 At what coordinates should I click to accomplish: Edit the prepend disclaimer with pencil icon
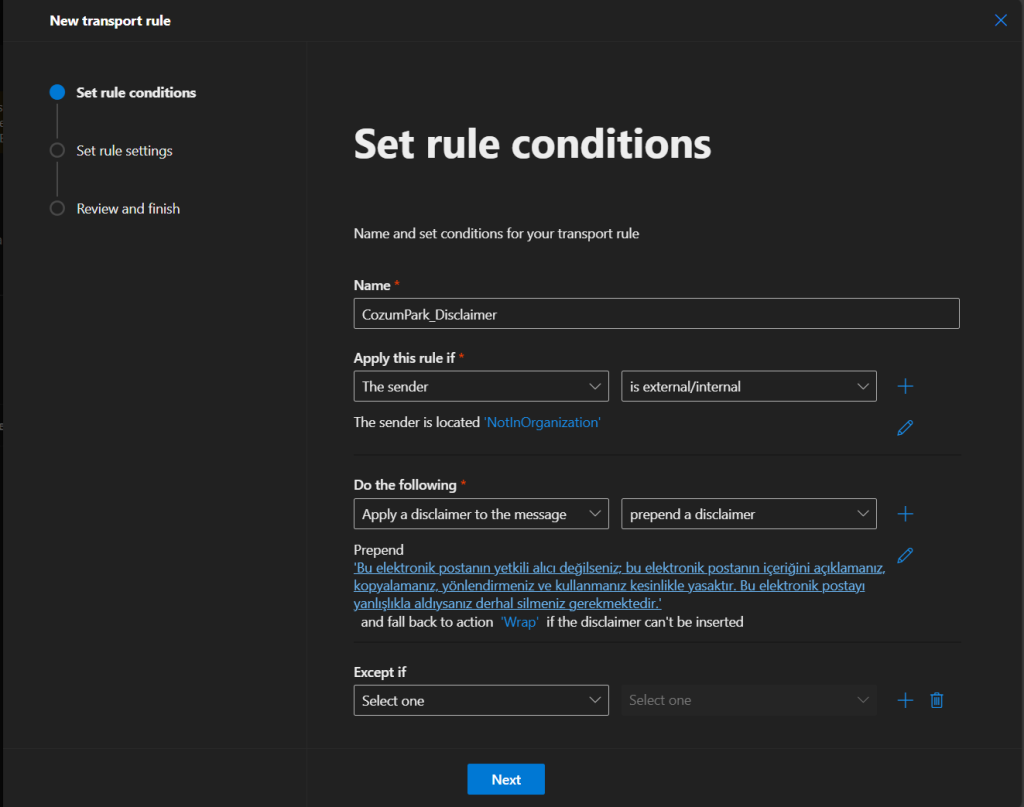pyautogui.click(x=905, y=555)
